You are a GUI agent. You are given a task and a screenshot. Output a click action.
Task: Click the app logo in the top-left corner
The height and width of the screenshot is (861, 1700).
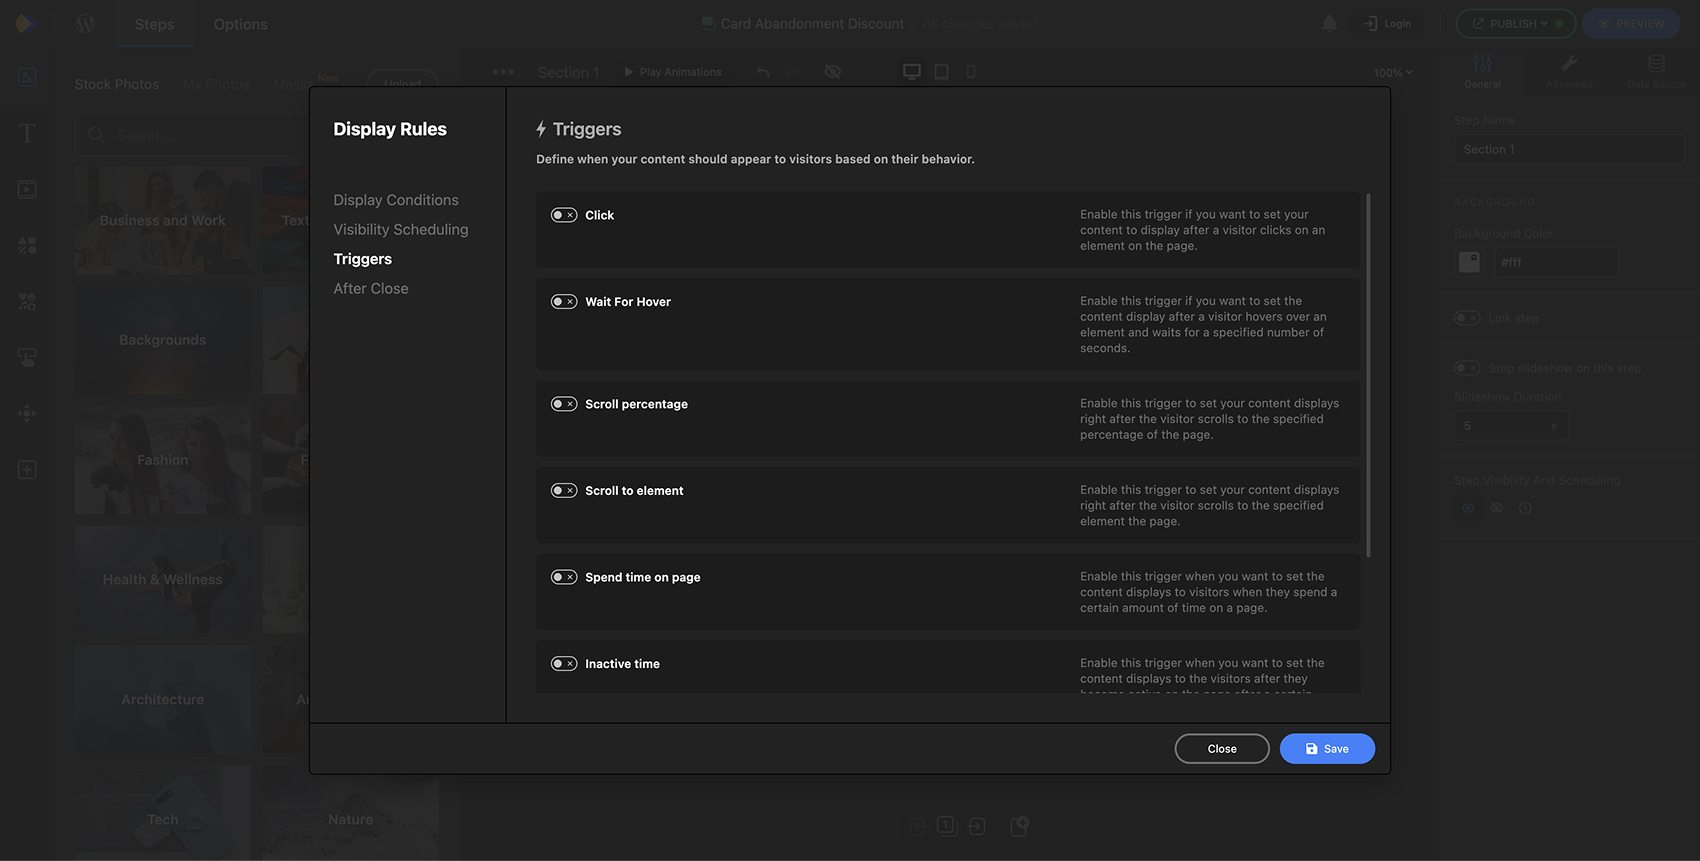coord(27,23)
